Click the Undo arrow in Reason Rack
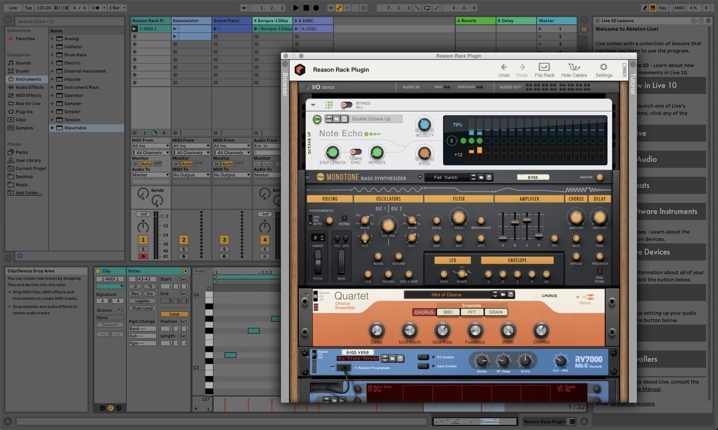 [504, 67]
